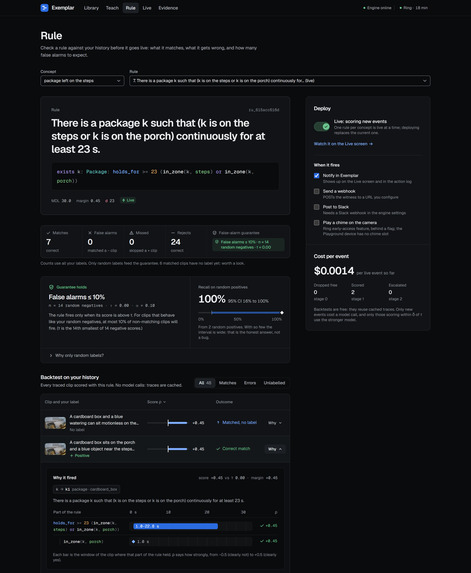Image resolution: width=471 pixels, height=573 pixels.
Task: Open the watering can clip thumbnail
Action: tap(55, 423)
